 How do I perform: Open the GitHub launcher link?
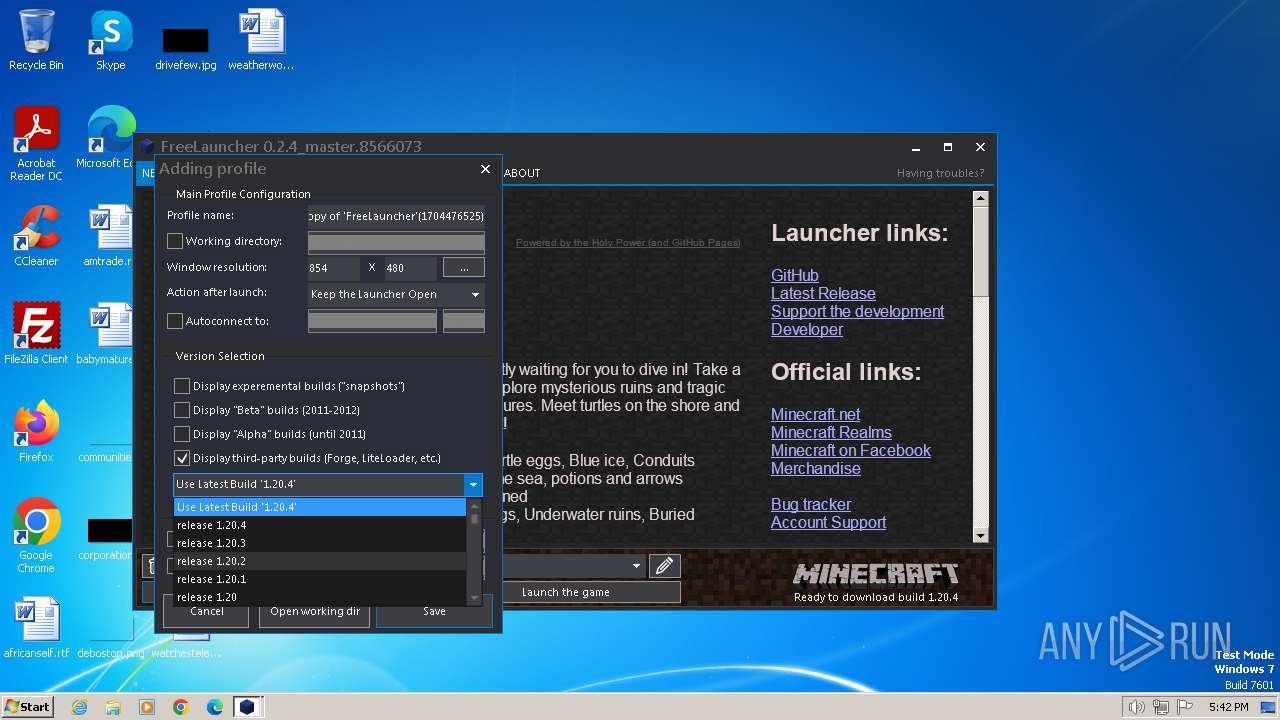(795, 275)
